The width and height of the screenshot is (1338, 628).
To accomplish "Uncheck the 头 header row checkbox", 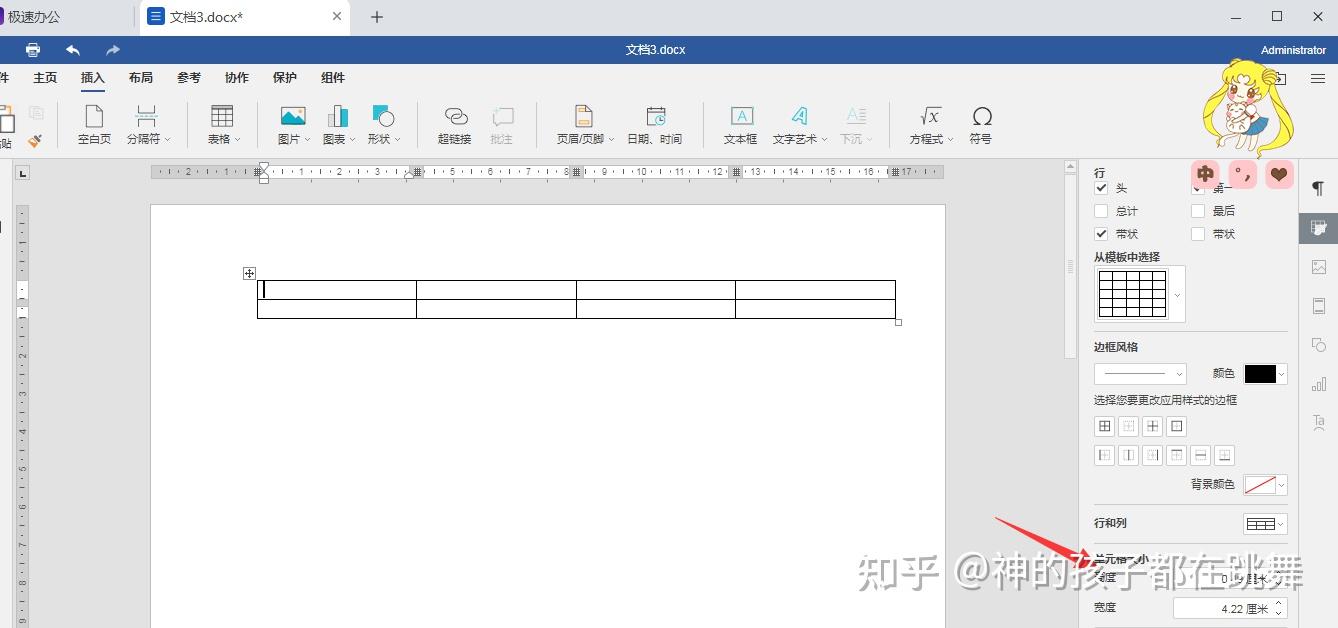I will pos(1101,188).
